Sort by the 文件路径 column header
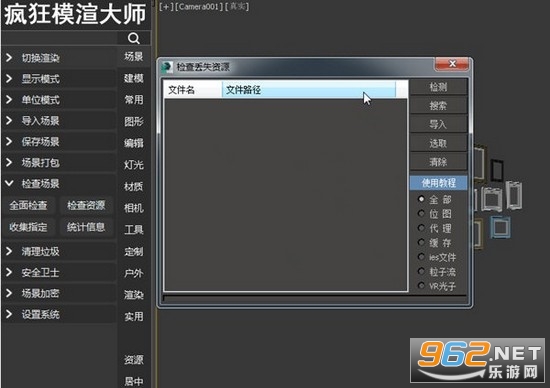The width and height of the screenshot is (550, 388). (x=309, y=90)
